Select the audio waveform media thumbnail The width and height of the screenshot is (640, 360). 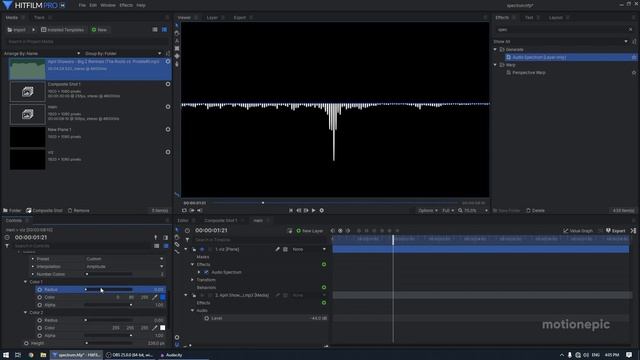[x=27, y=69]
